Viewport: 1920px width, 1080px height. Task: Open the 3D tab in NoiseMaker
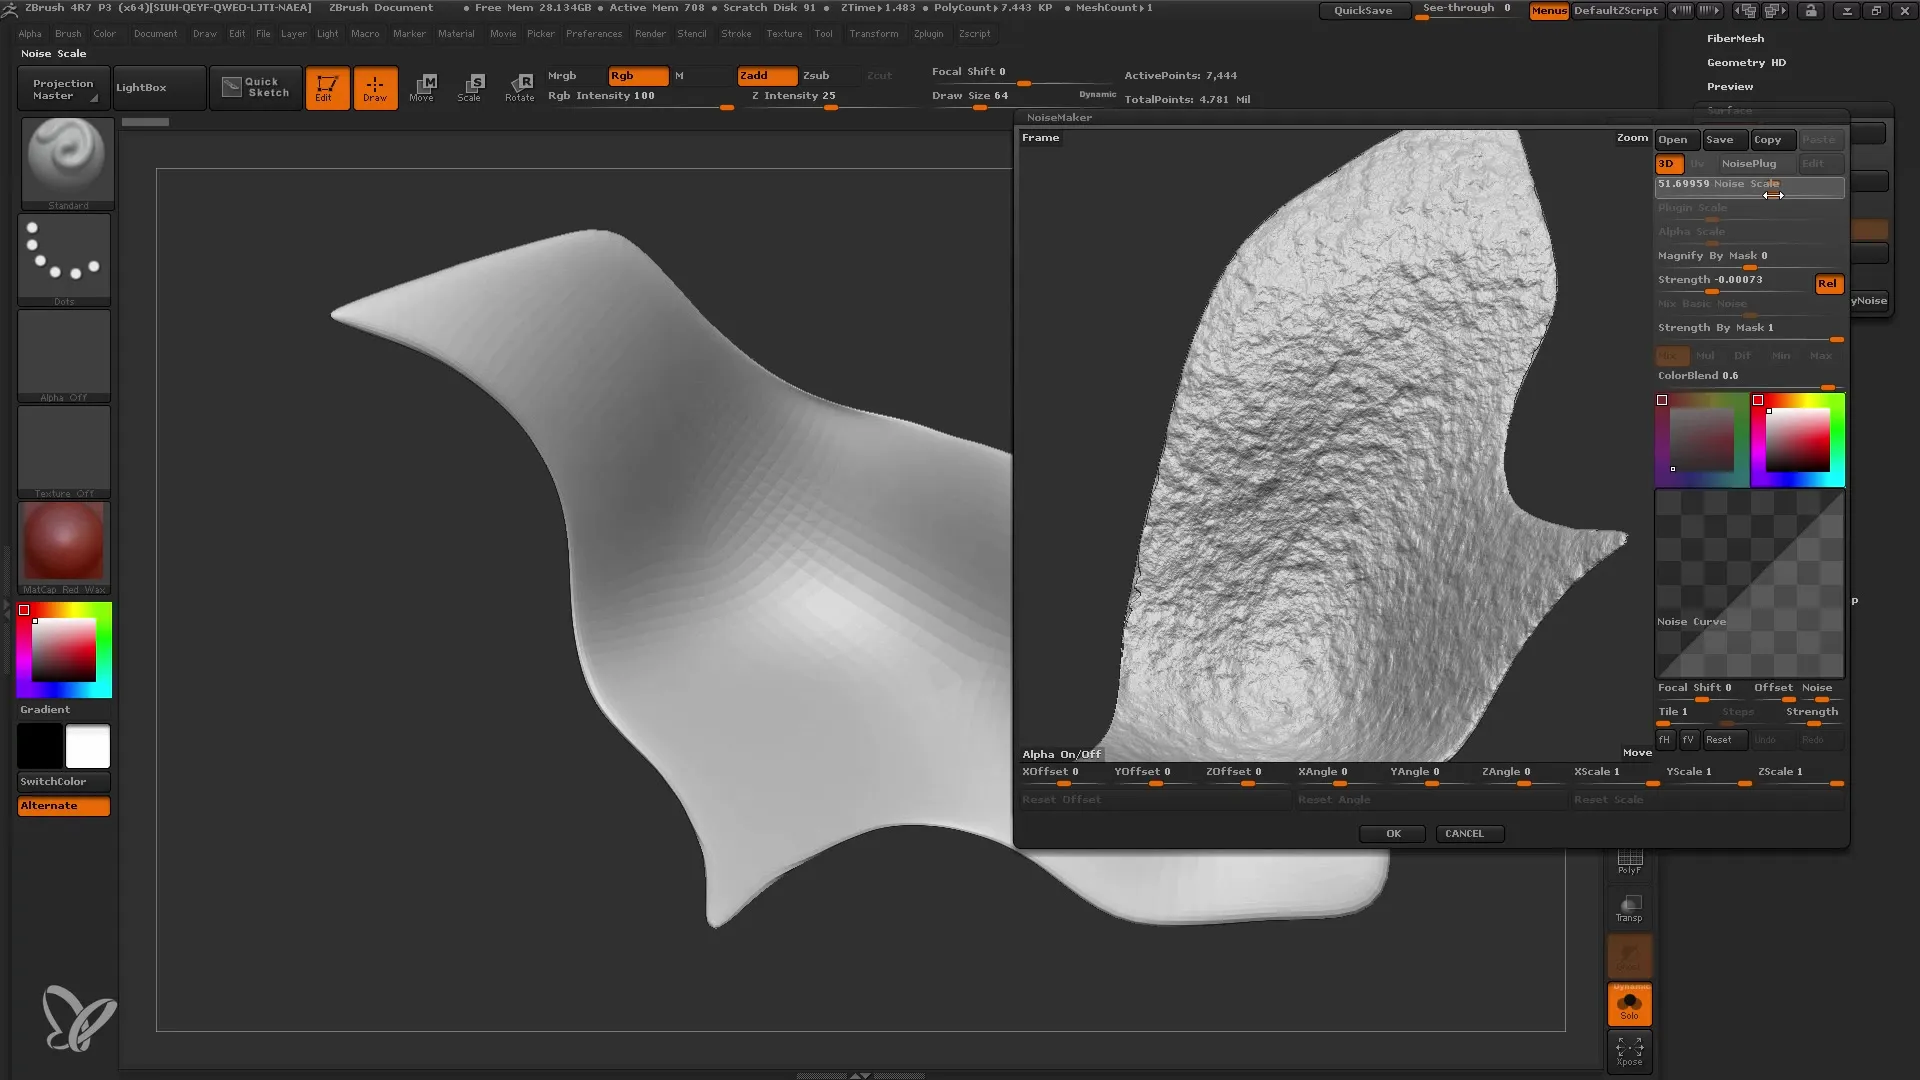[1665, 162]
